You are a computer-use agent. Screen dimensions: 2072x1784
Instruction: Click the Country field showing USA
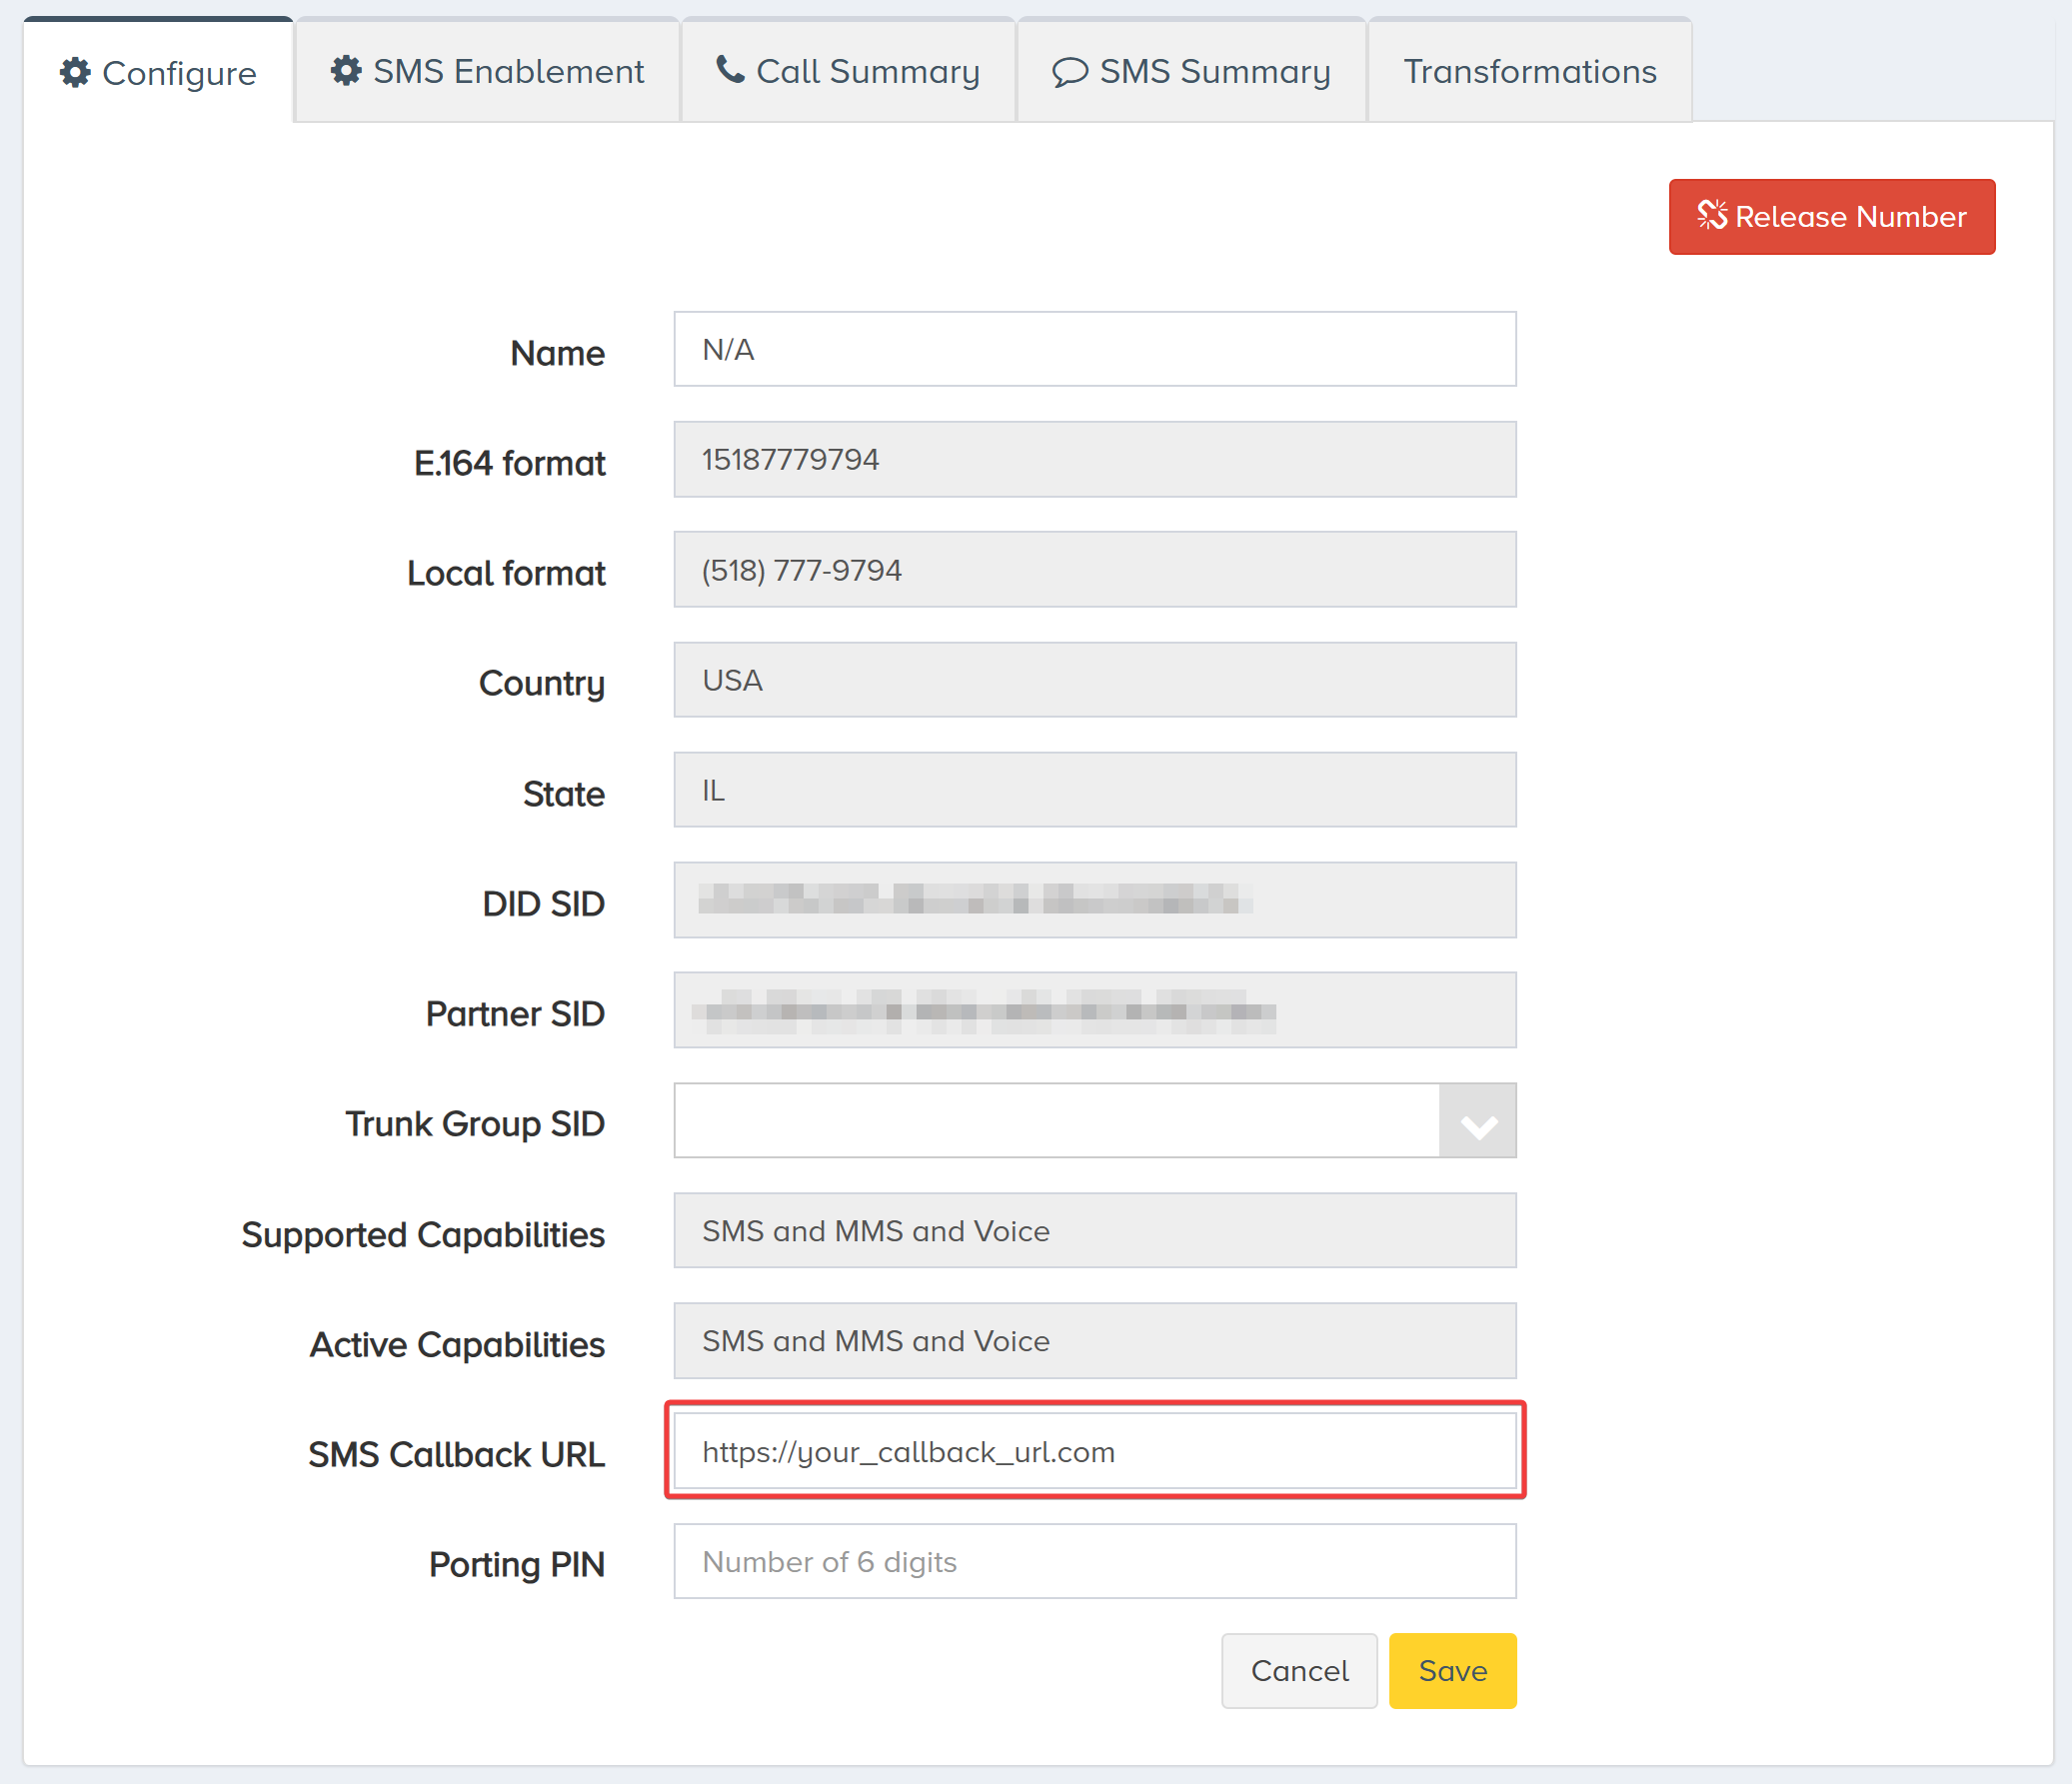point(1094,679)
